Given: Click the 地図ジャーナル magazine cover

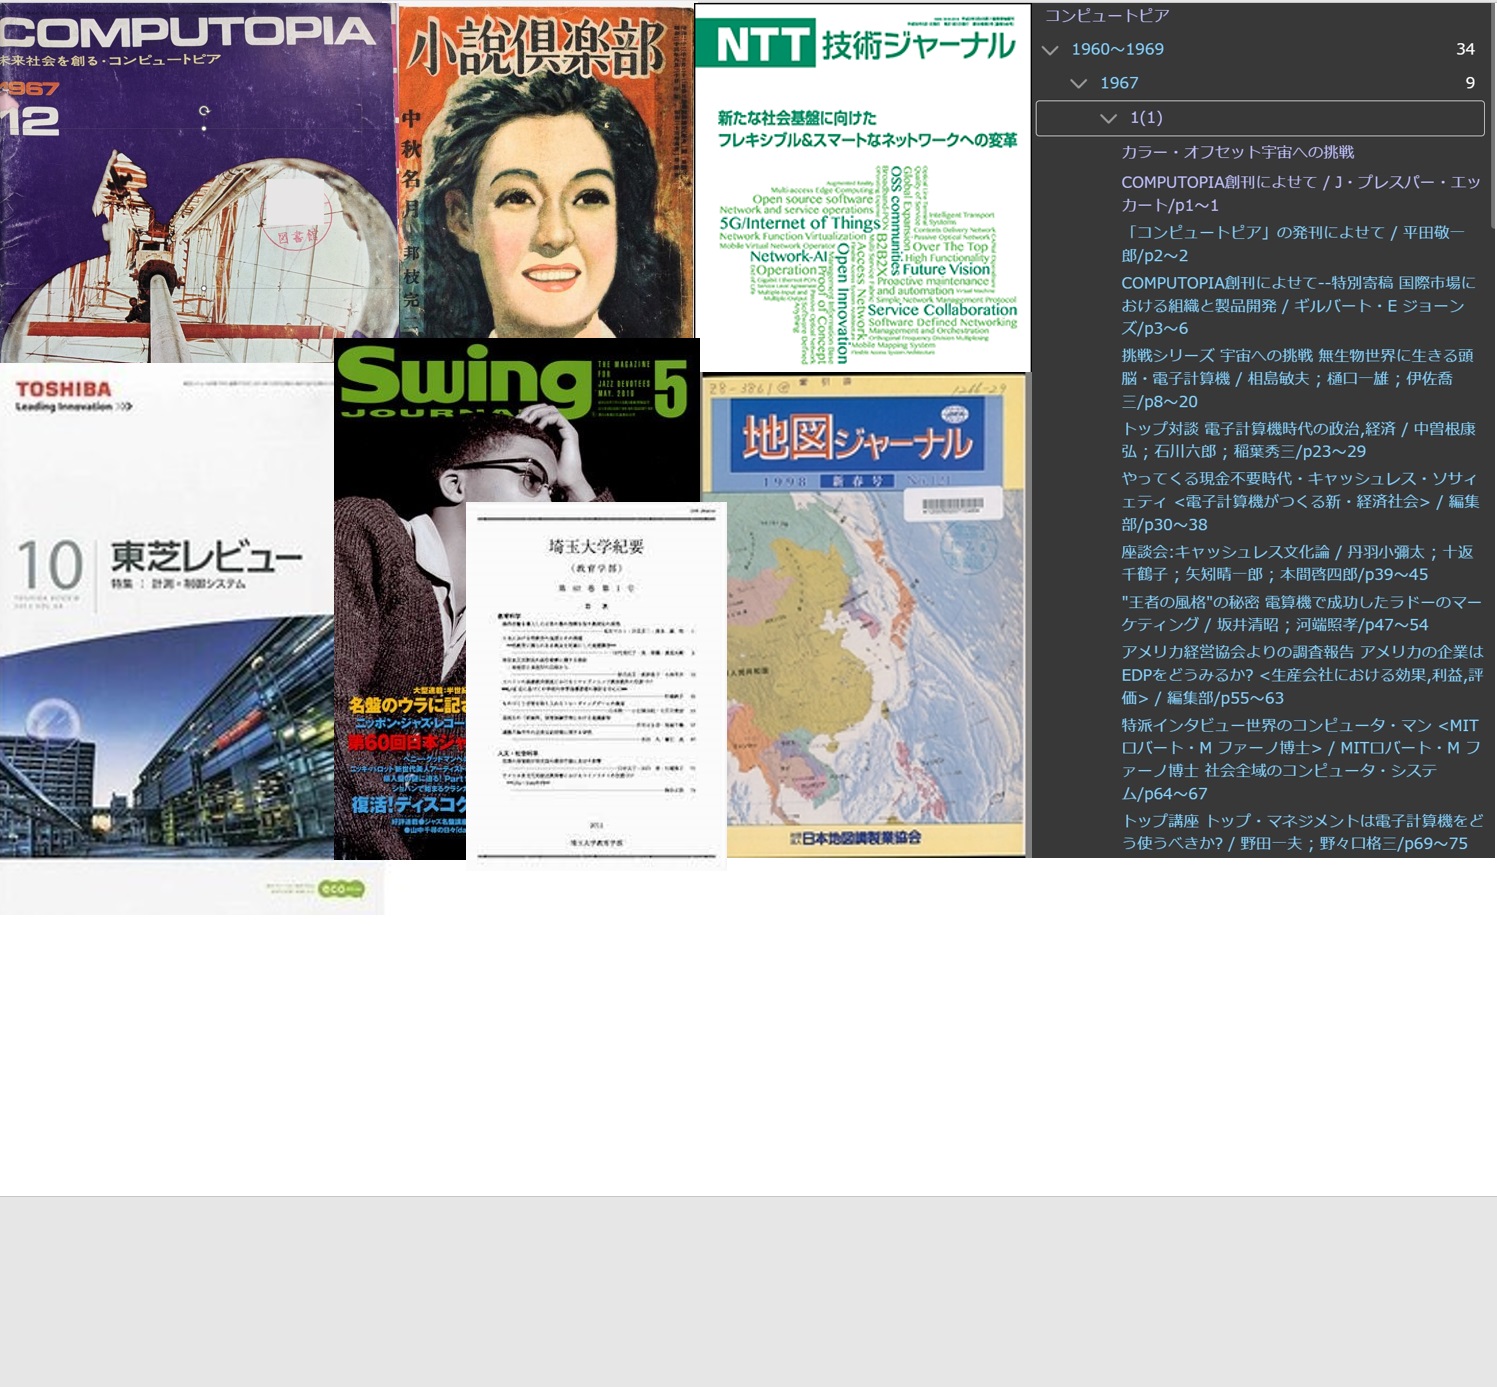Looking at the screenshot, I should tap(866, 615).
